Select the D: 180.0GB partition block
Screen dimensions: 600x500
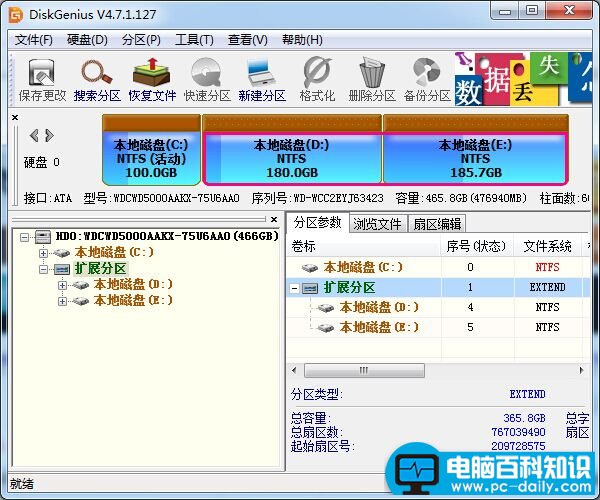click(292, 150)
